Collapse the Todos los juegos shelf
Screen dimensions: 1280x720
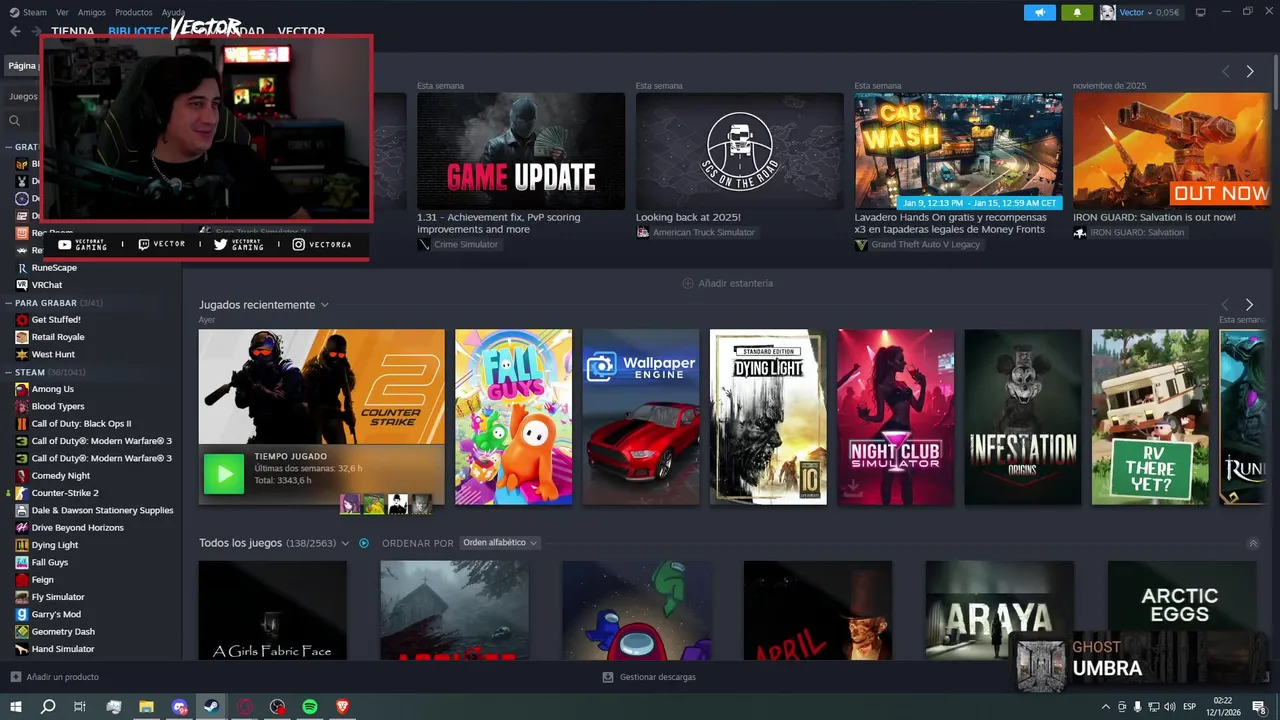pyautogui.click(x=1253, y=543)
